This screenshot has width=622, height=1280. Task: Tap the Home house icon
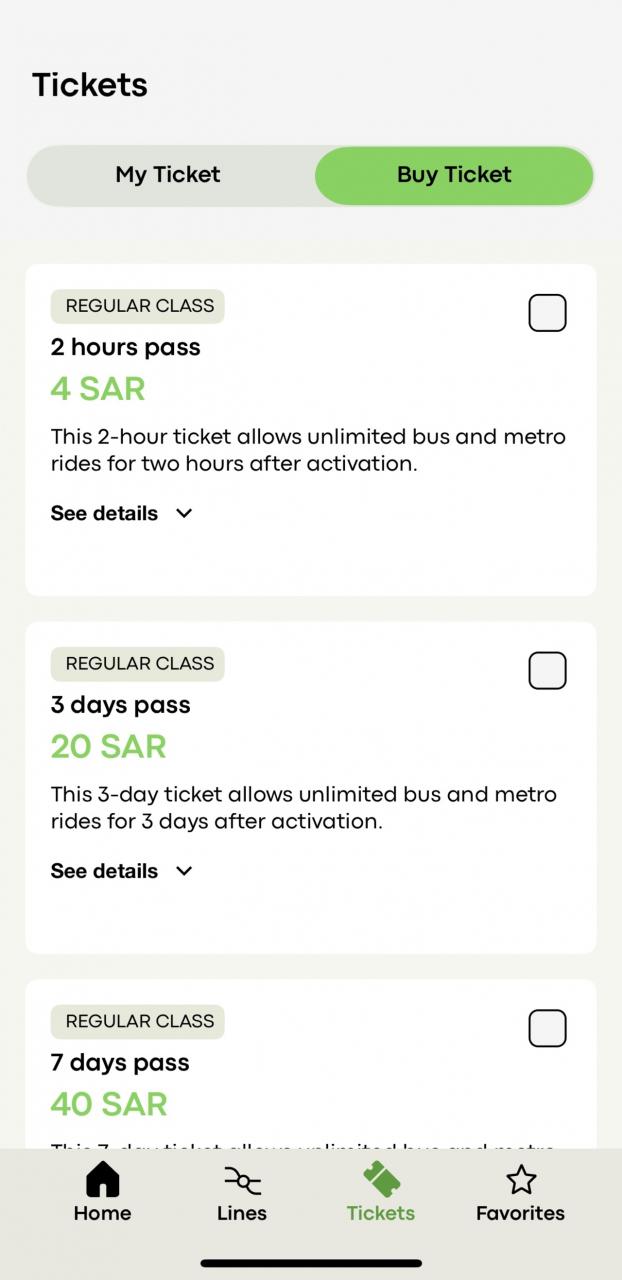click(102, 1180)
